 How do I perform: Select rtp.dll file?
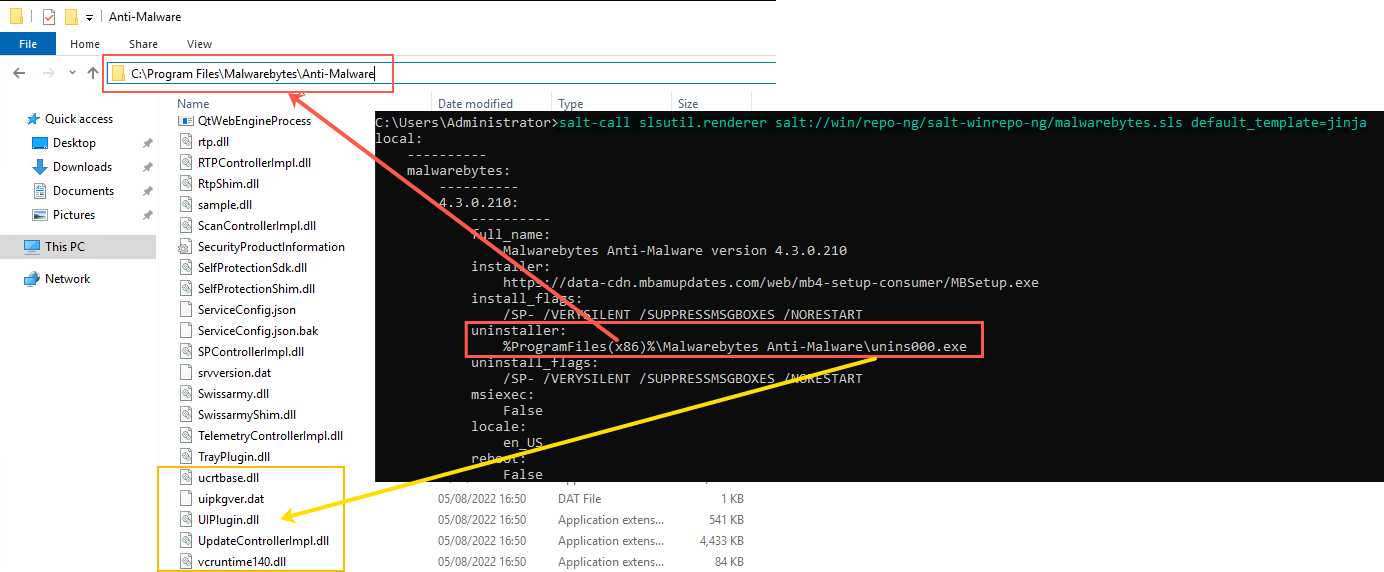pyautogui.click(x=213, y=142)
